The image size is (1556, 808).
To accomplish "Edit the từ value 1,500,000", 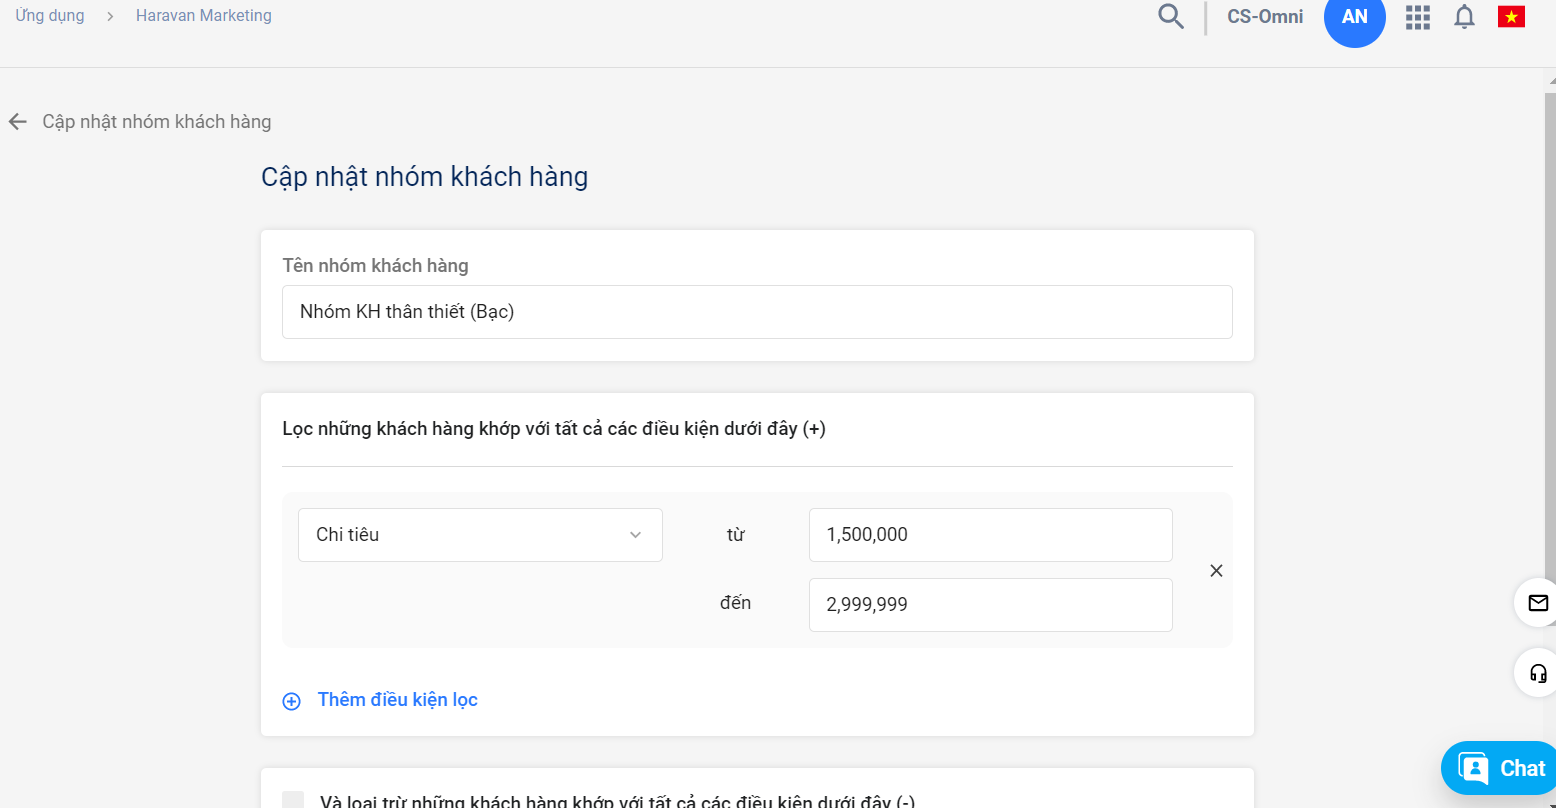I will [990, 535].
